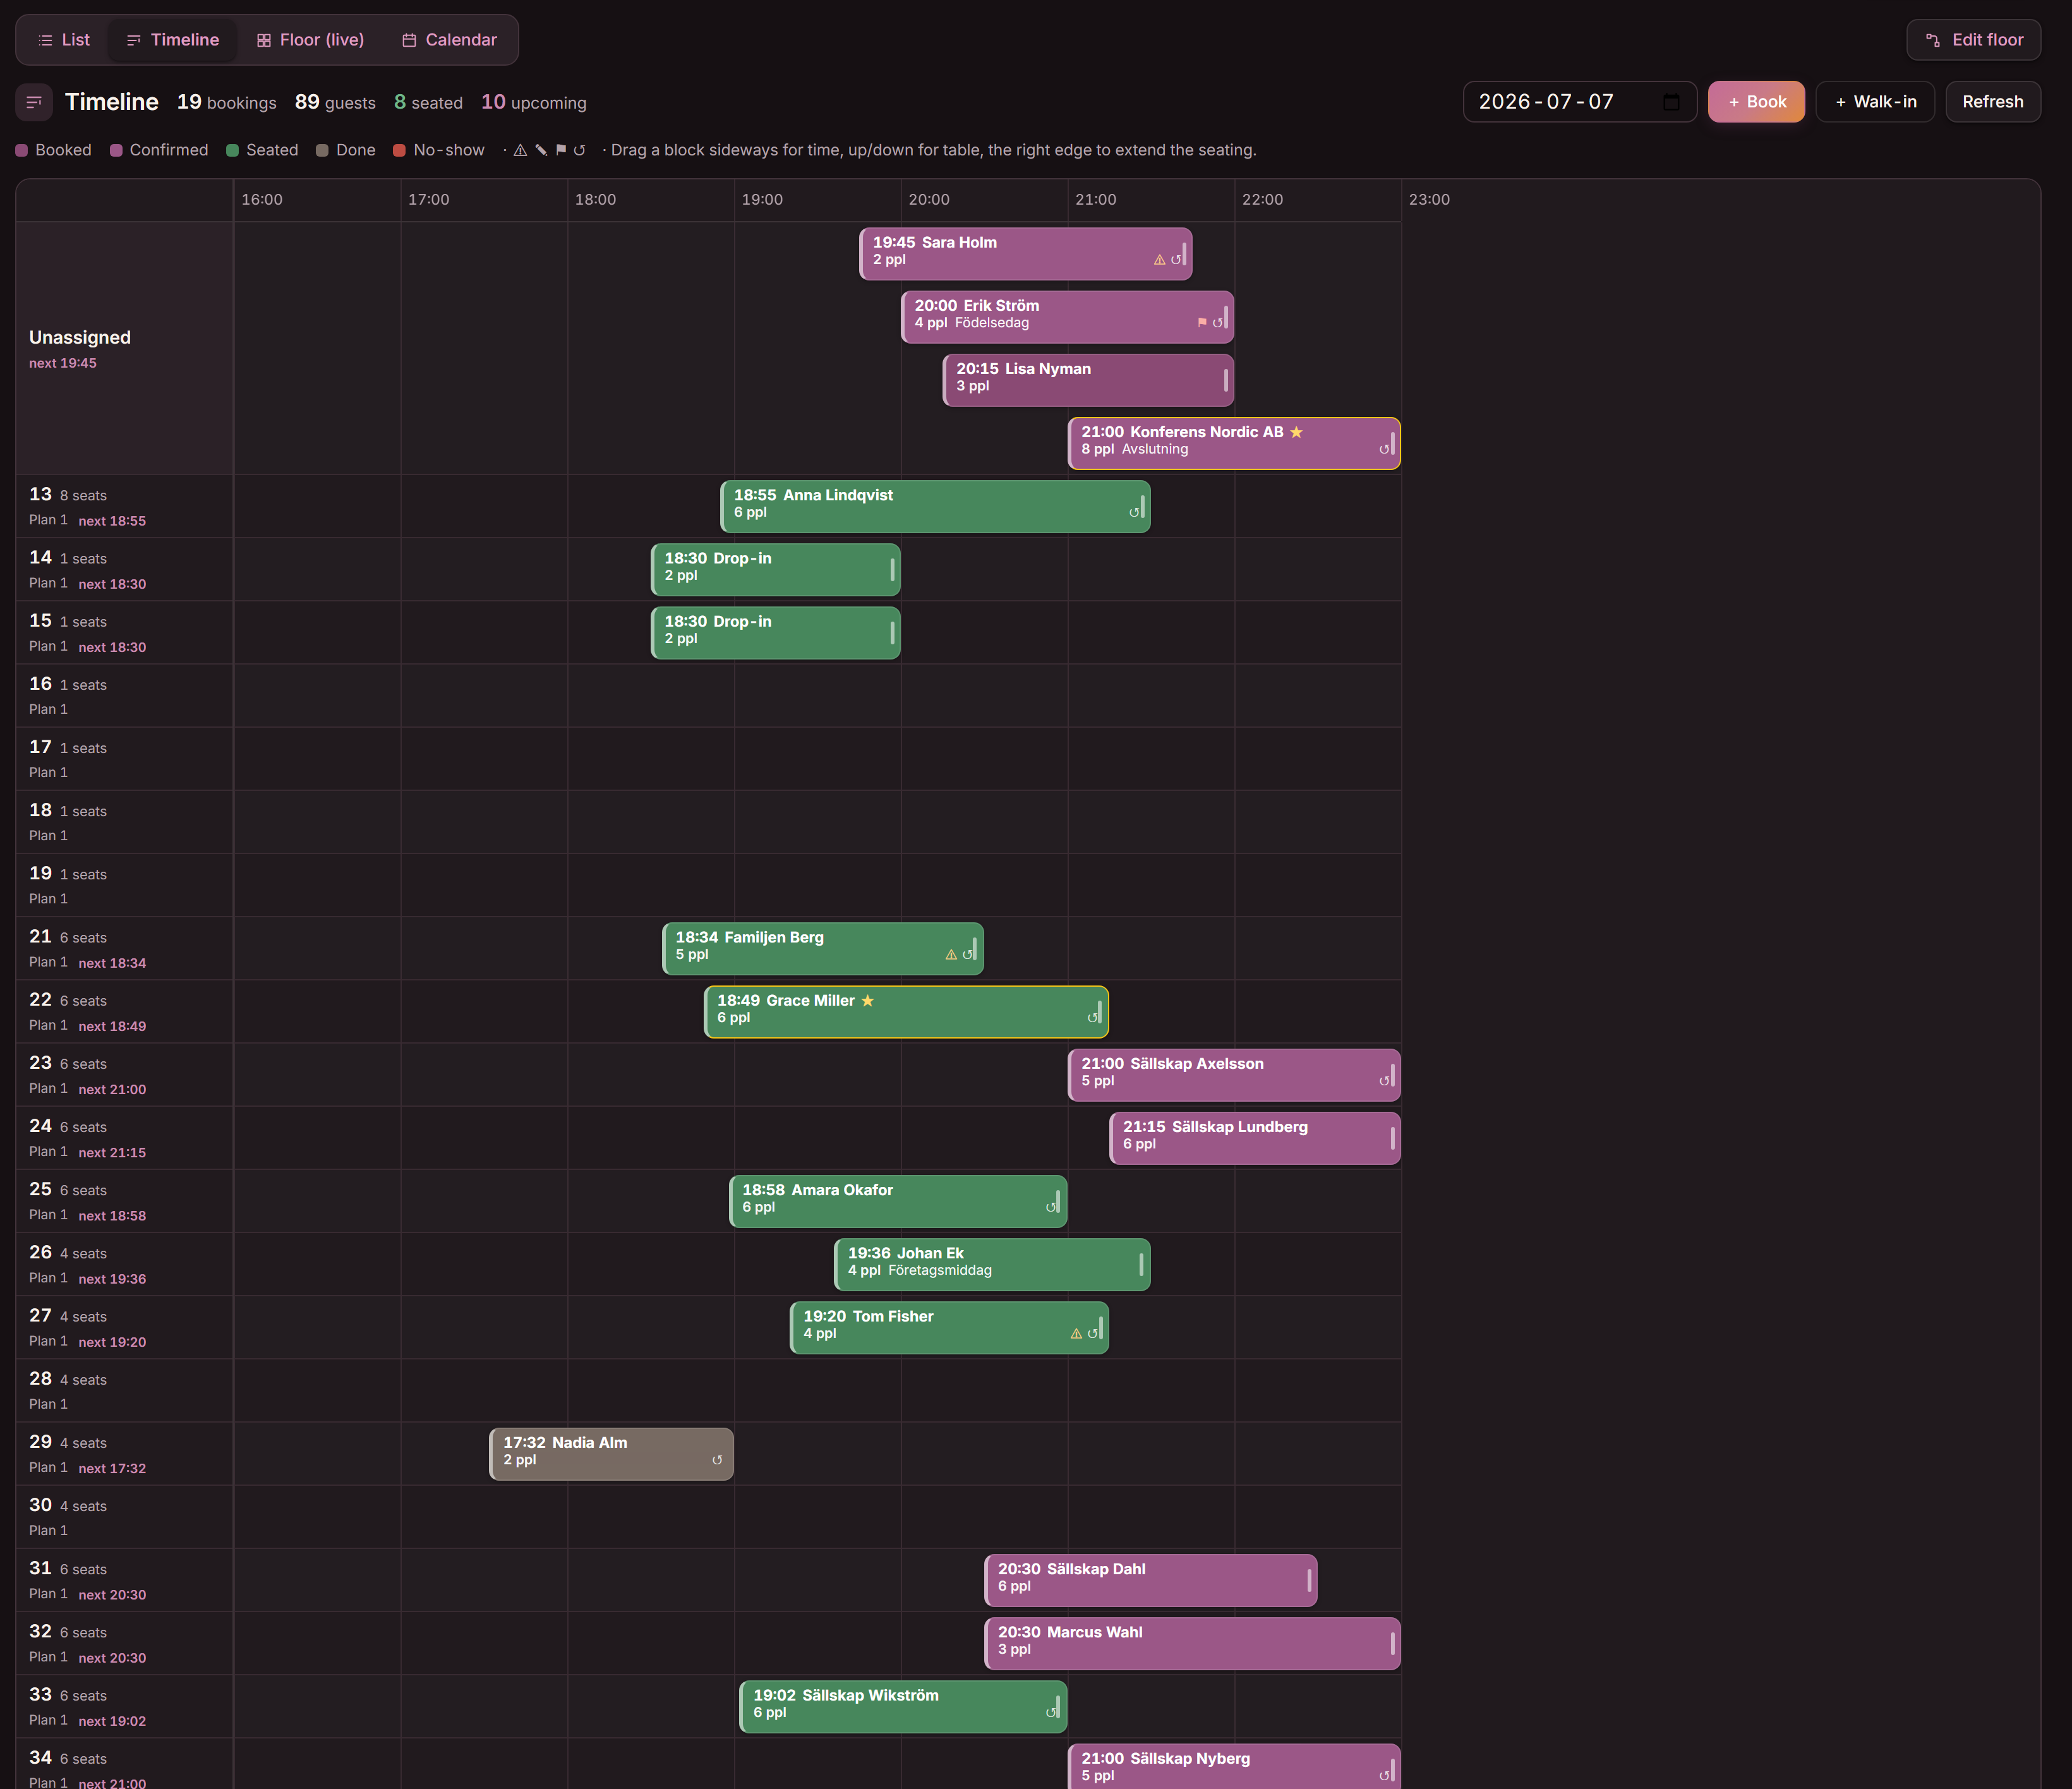Click table 16 row label
This screenshot has height=1789, width=2072.
[x=124, y=696]
